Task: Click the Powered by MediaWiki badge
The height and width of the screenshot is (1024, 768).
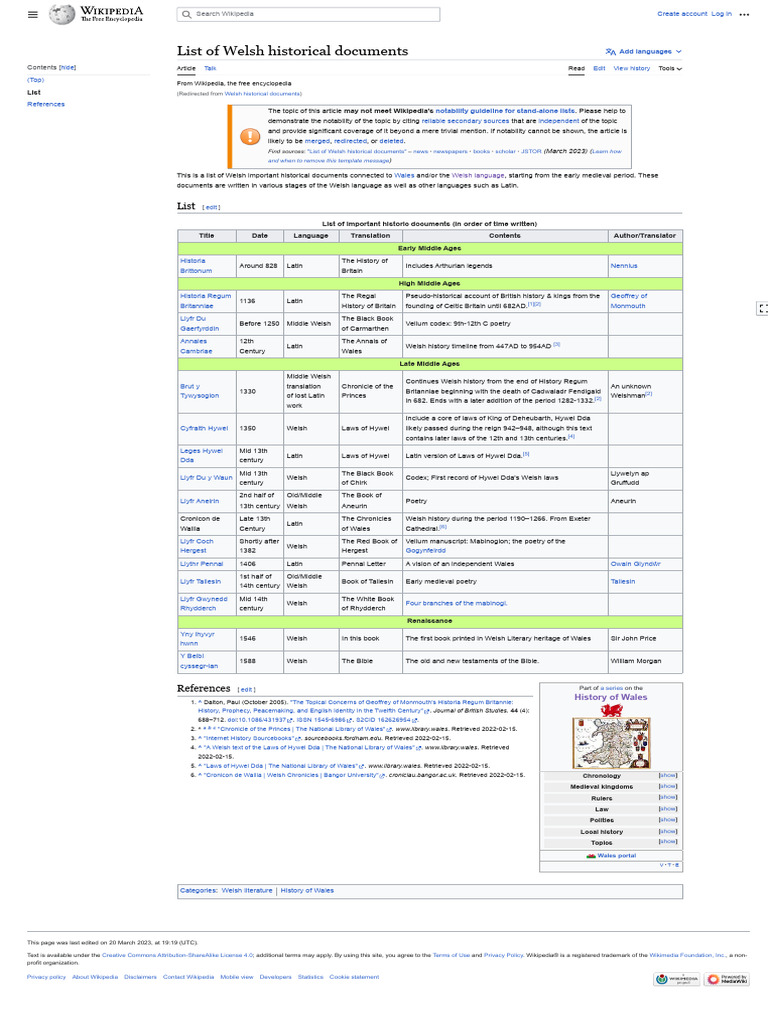Action: click(726, 979)
